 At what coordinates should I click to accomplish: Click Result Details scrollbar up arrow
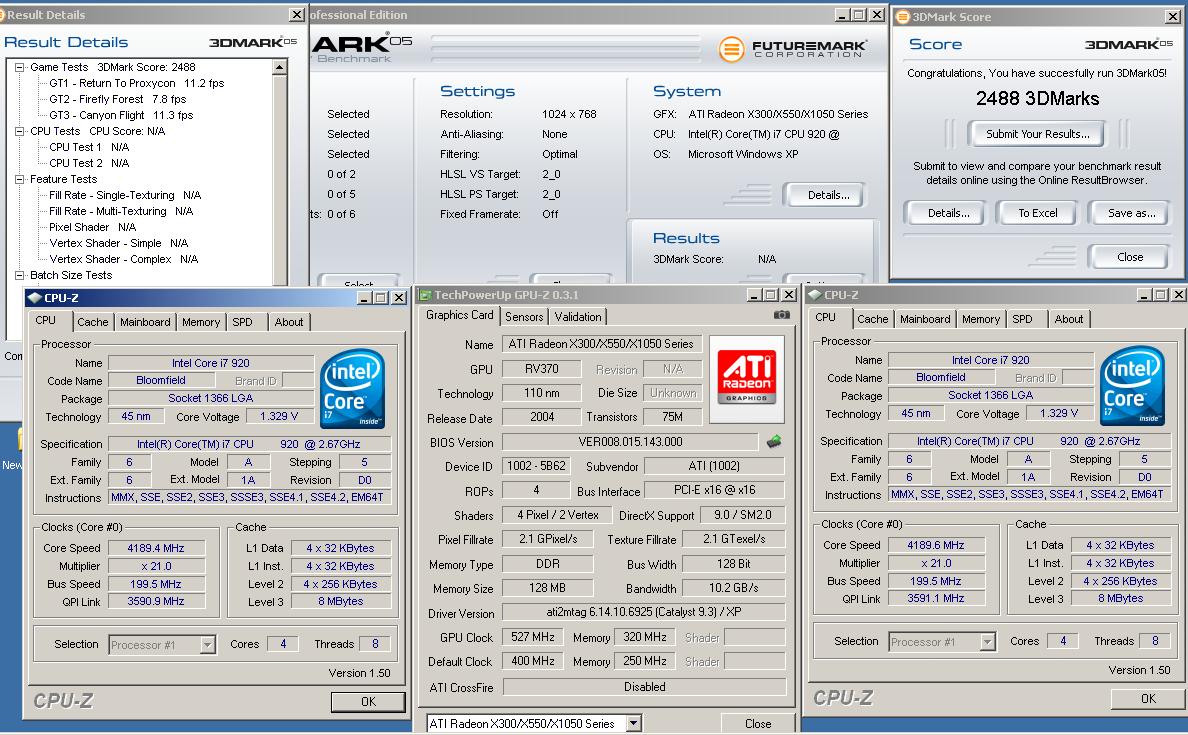(280, 67)
